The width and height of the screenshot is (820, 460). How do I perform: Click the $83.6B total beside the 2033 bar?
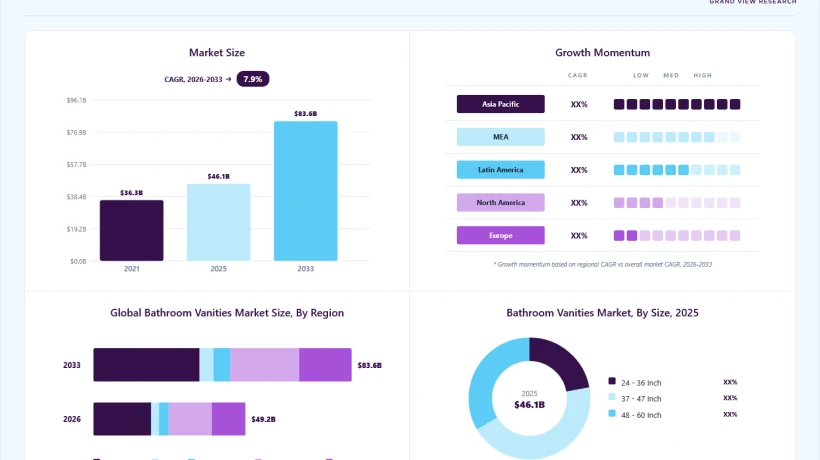[370, 365]
